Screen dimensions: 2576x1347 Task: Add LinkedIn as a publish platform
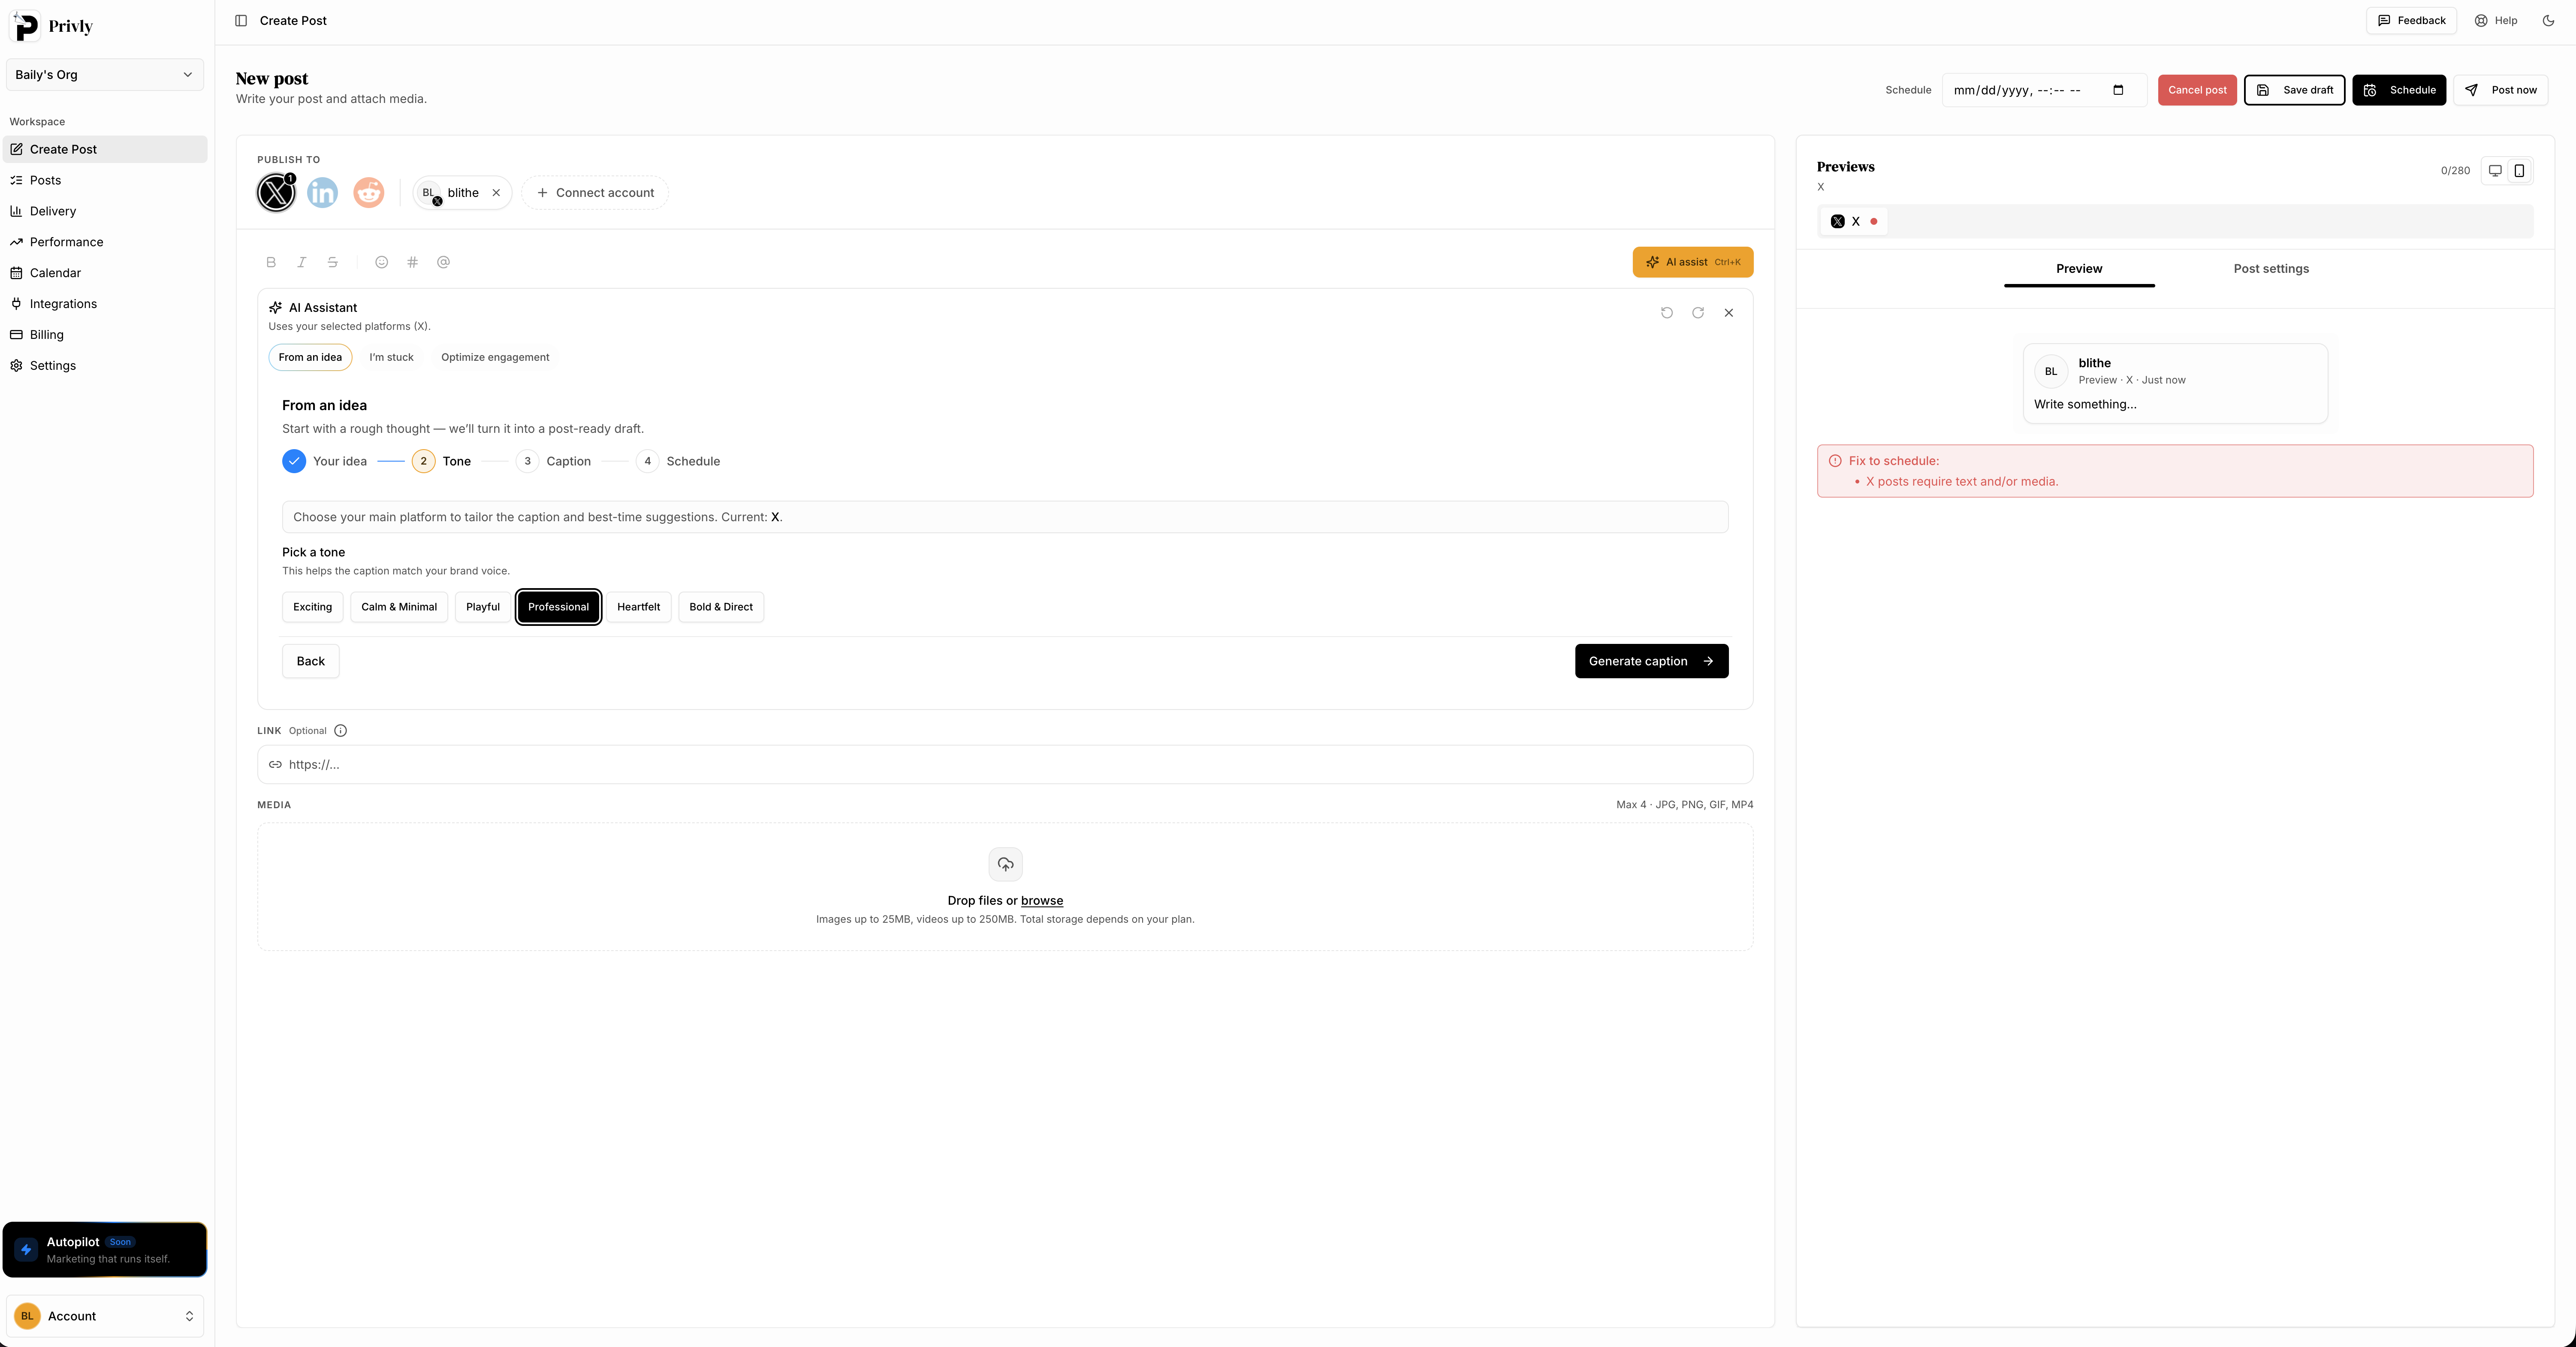tap(322, 192)
